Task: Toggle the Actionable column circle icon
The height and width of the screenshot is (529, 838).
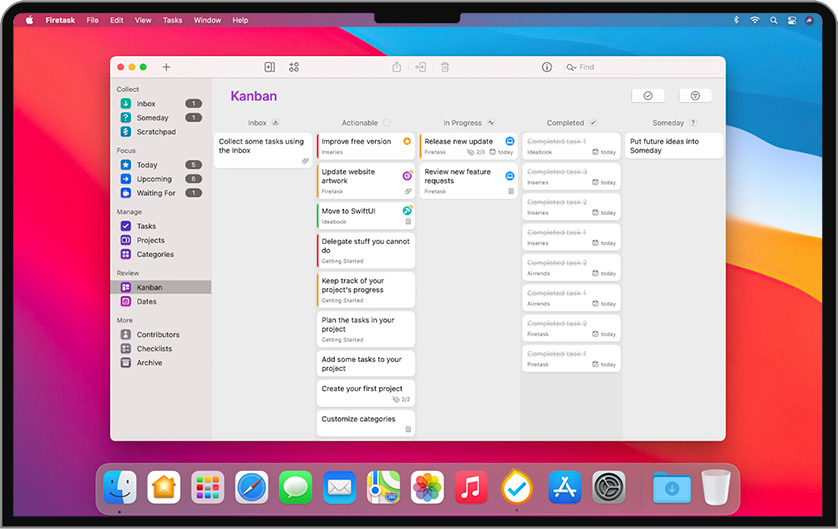Action: [x=387, y=123]
